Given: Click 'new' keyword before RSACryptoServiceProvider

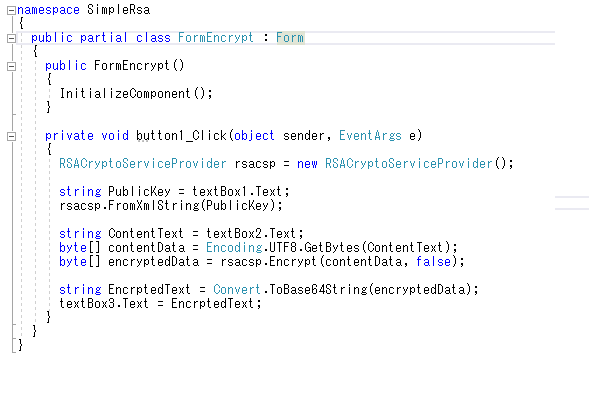Looking at the screenshot, I should [x=307, y=164].
